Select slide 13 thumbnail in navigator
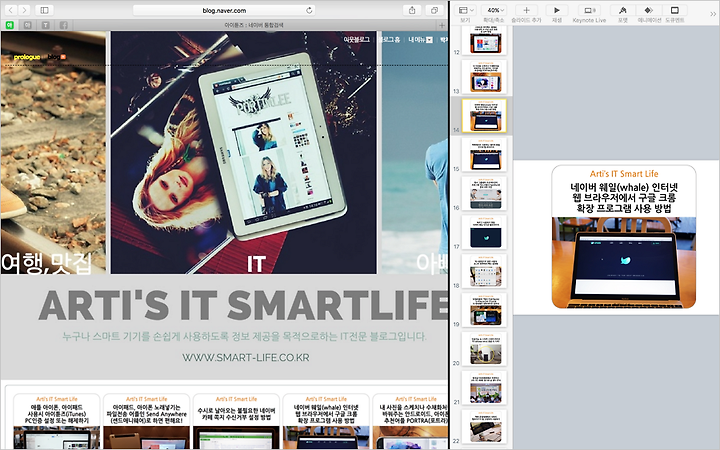Image resolution: width=720 pixels, height=450 pixels. click(x=485, y=77)
